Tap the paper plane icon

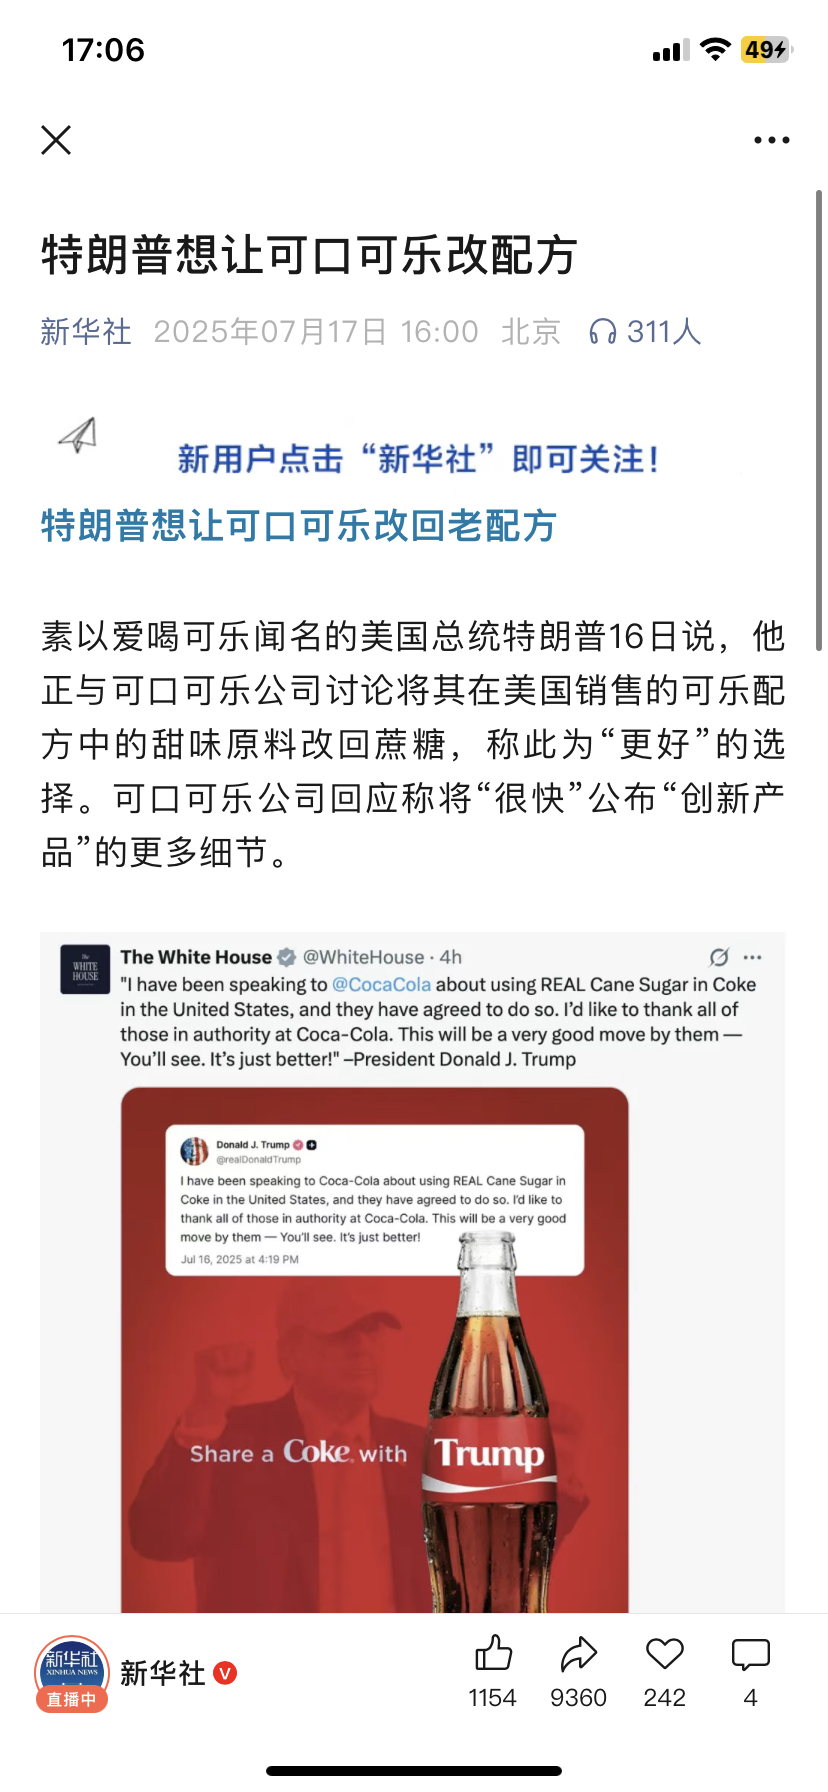point(77,435)
